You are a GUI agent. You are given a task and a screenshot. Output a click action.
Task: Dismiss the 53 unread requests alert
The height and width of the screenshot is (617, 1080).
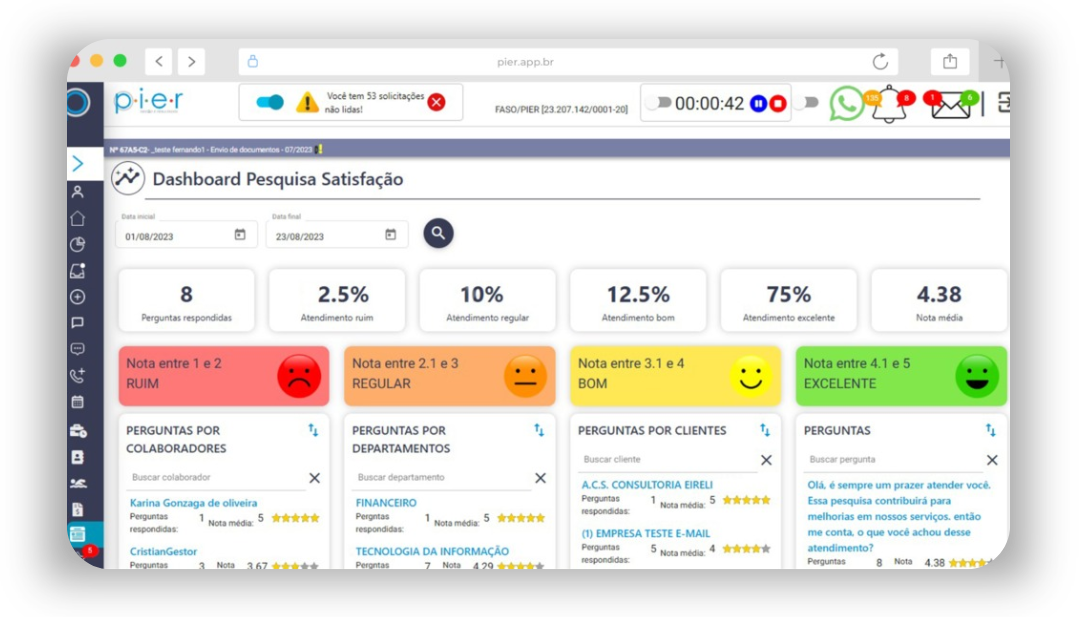[436, 103]
